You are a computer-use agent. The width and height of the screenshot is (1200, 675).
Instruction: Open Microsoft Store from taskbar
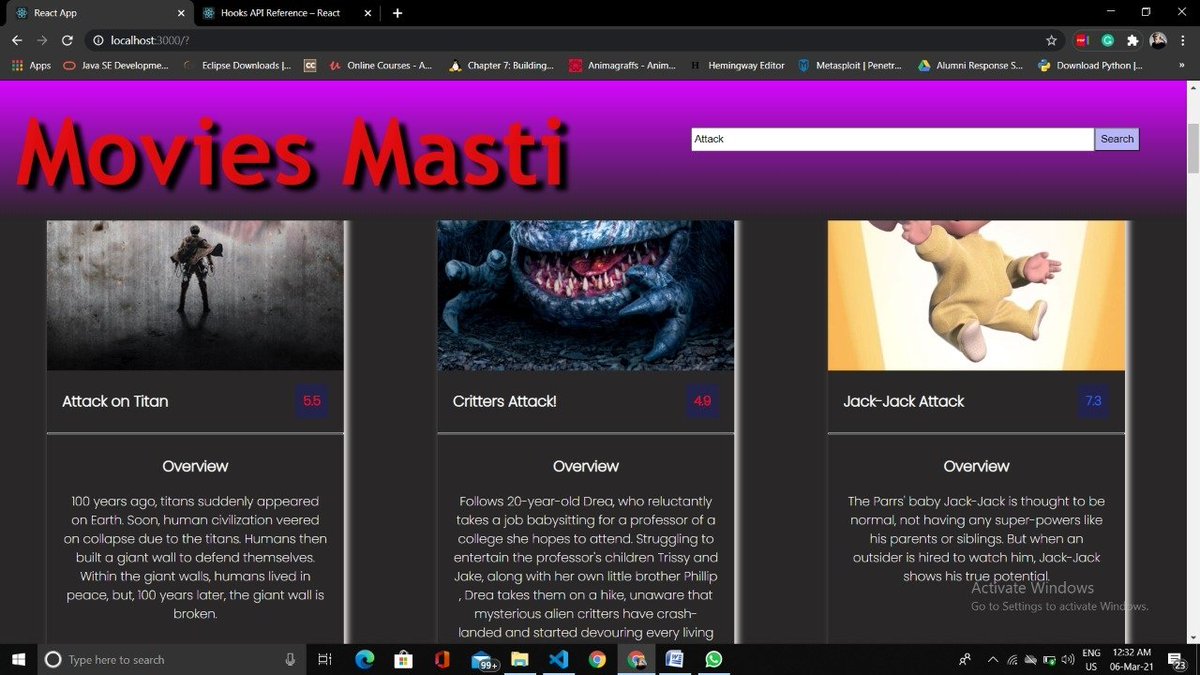point(403,659)
